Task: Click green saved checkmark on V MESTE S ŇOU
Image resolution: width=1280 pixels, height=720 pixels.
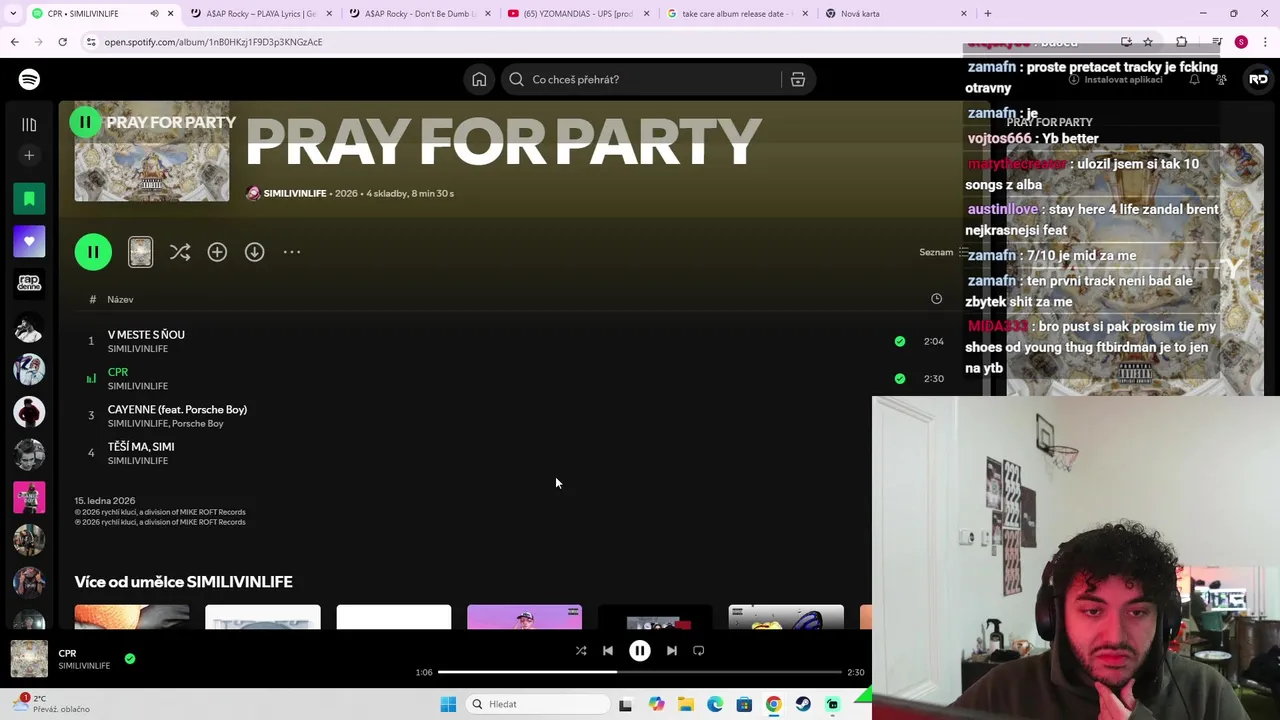Action: (x=900, y=341)
